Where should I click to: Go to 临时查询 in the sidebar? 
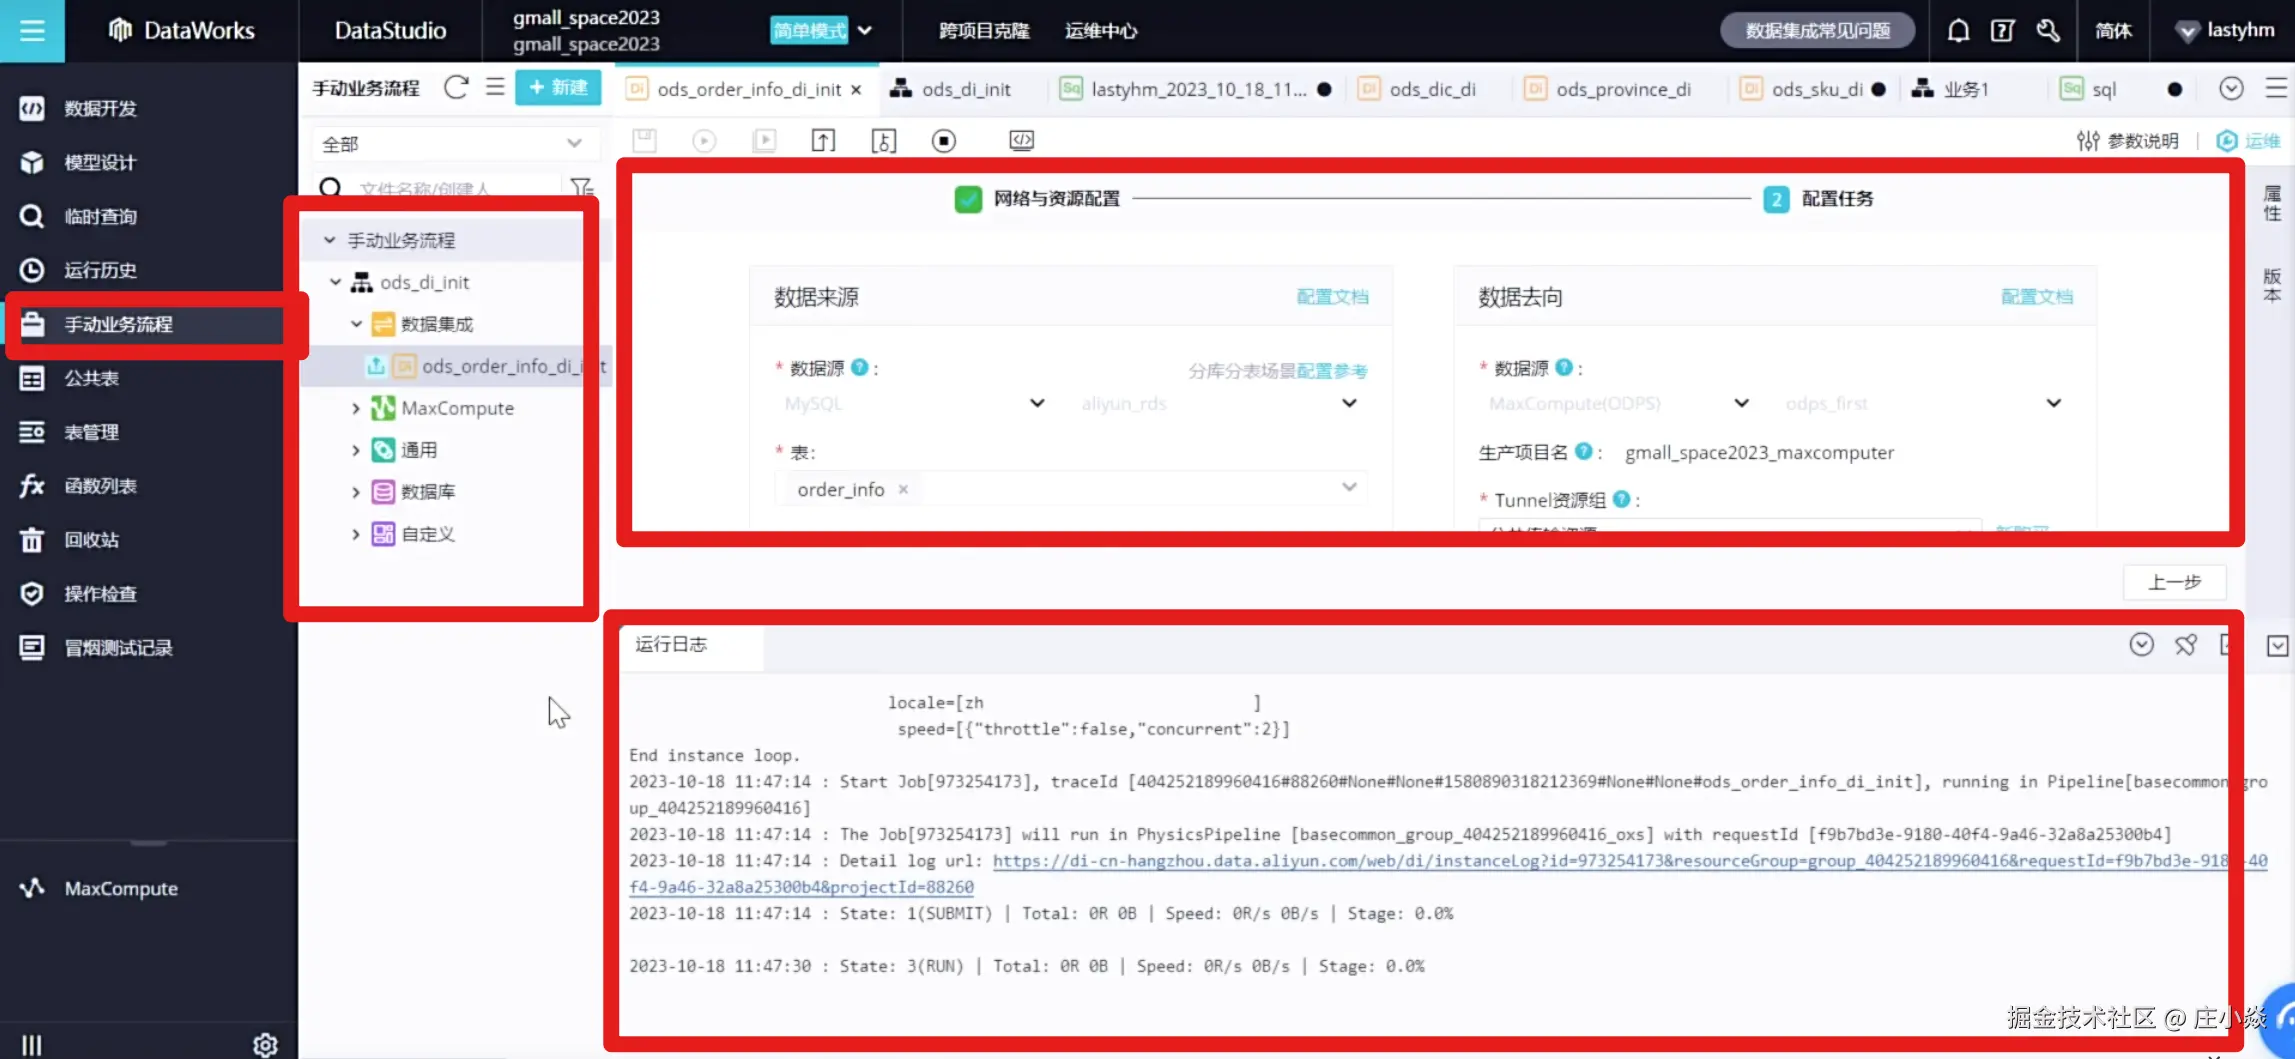[x=100, y=216]
